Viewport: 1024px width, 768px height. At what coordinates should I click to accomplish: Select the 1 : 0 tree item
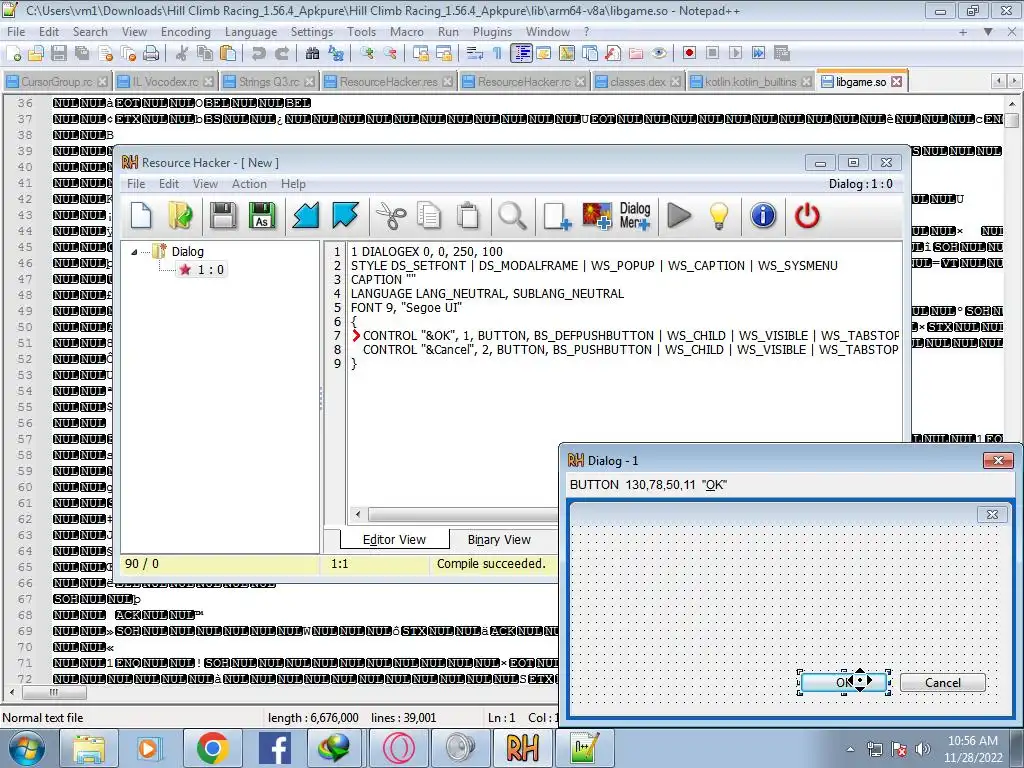click(203, 270)
